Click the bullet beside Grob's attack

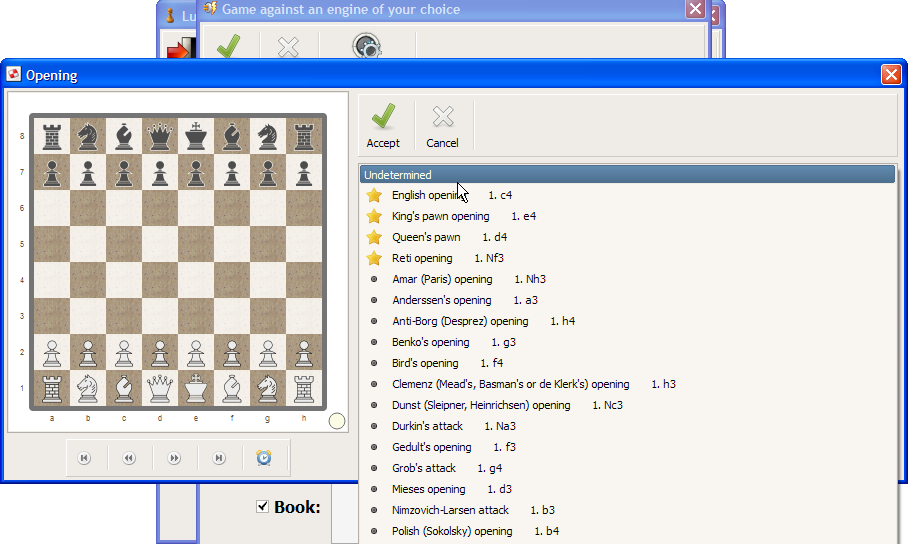(x=374, y=468)
